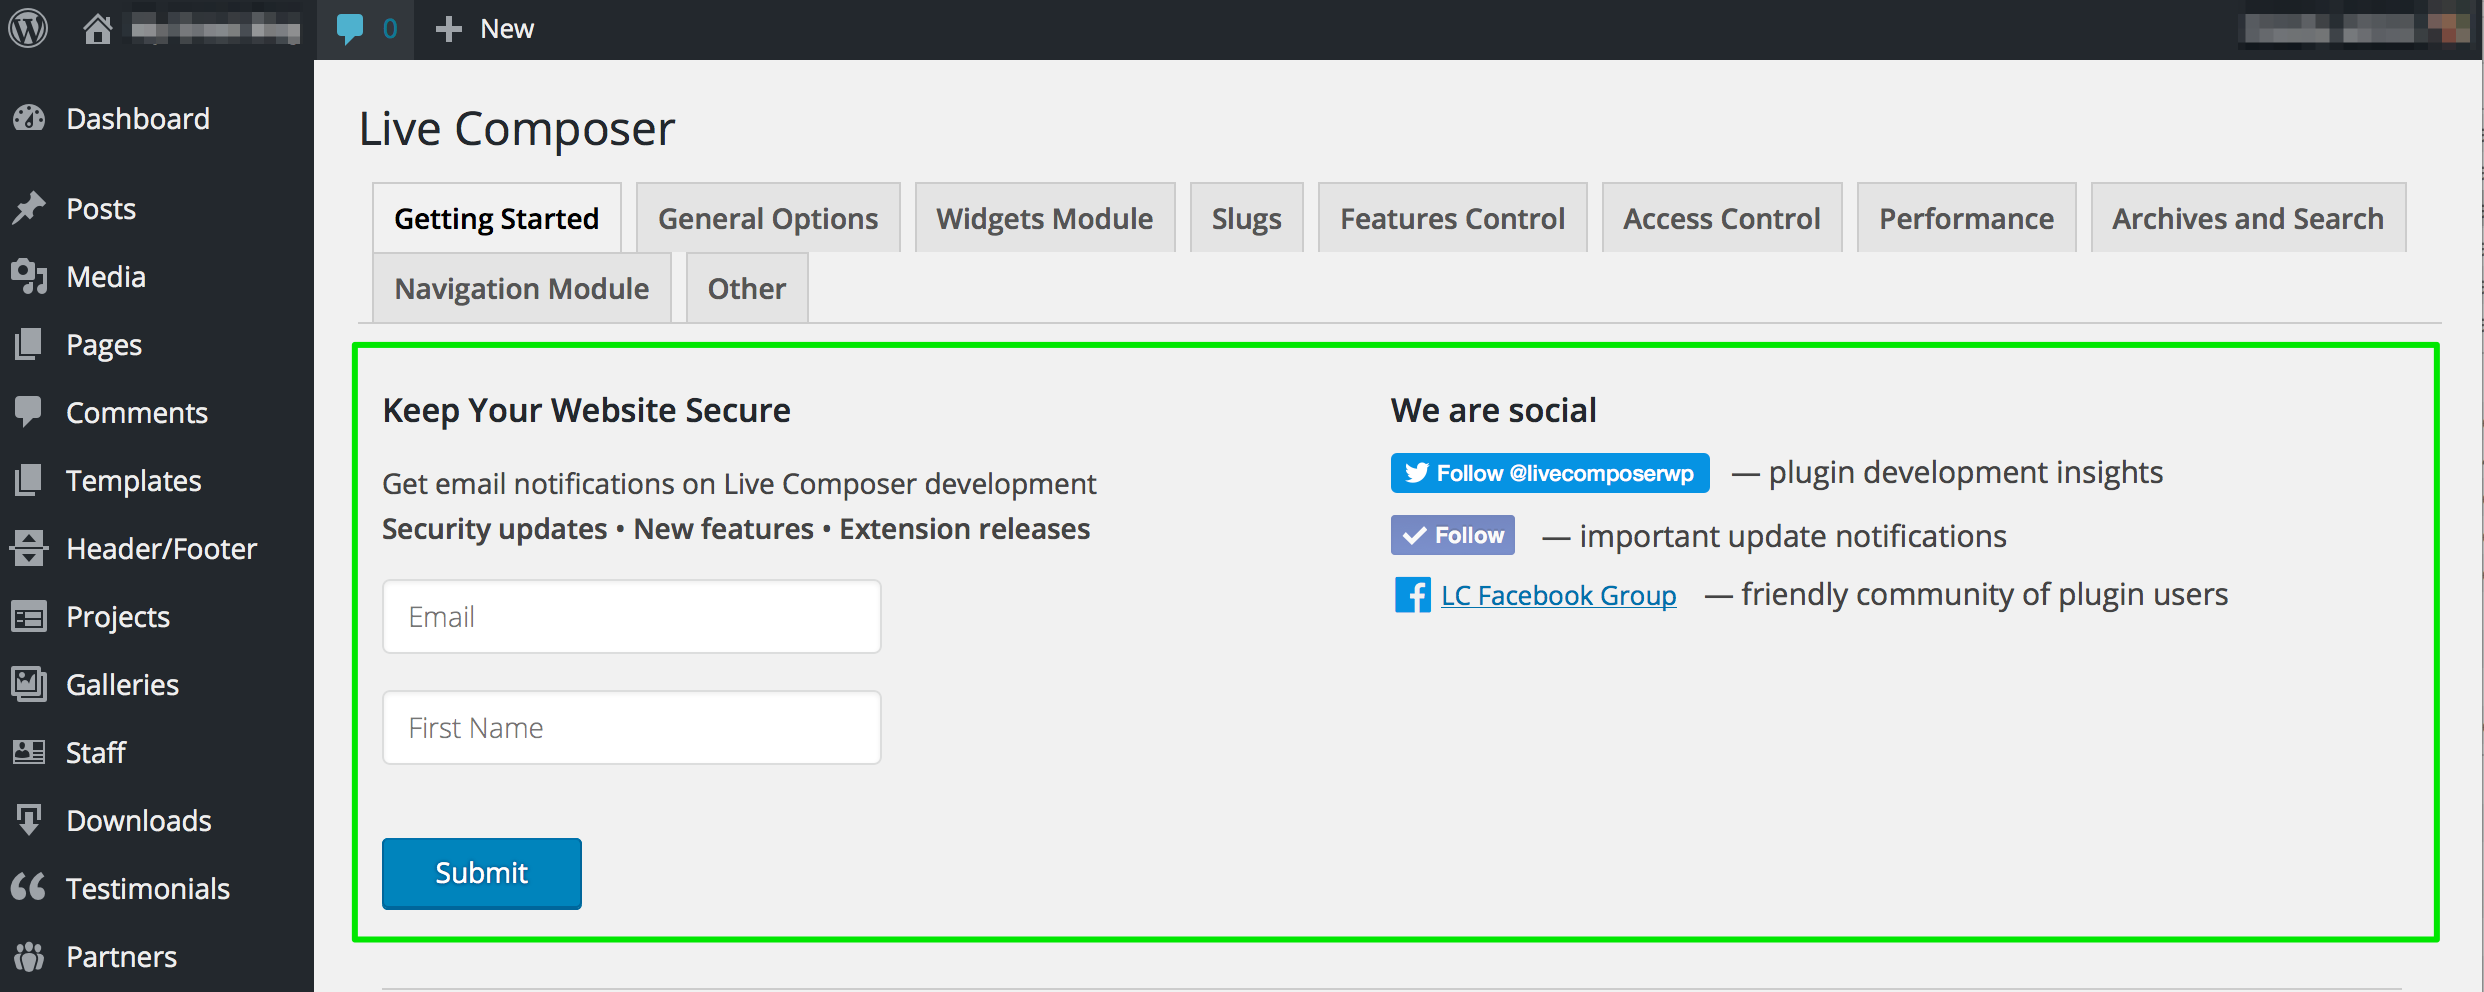This screenshot has width=2484, height=992.
Task: Open Archives and Search tab
Action: (x=2248, y=218)
